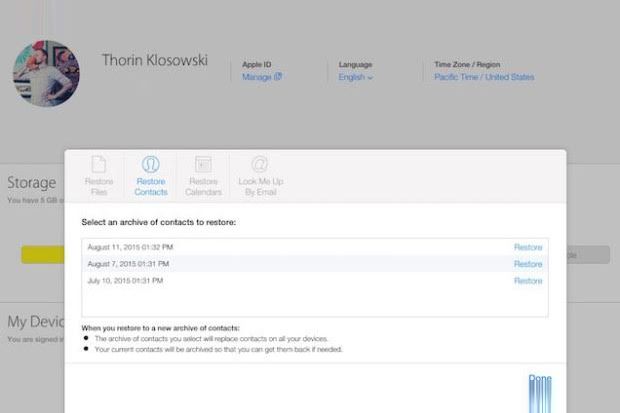Click 'When you restore to a new archive' text

[161, 328]
